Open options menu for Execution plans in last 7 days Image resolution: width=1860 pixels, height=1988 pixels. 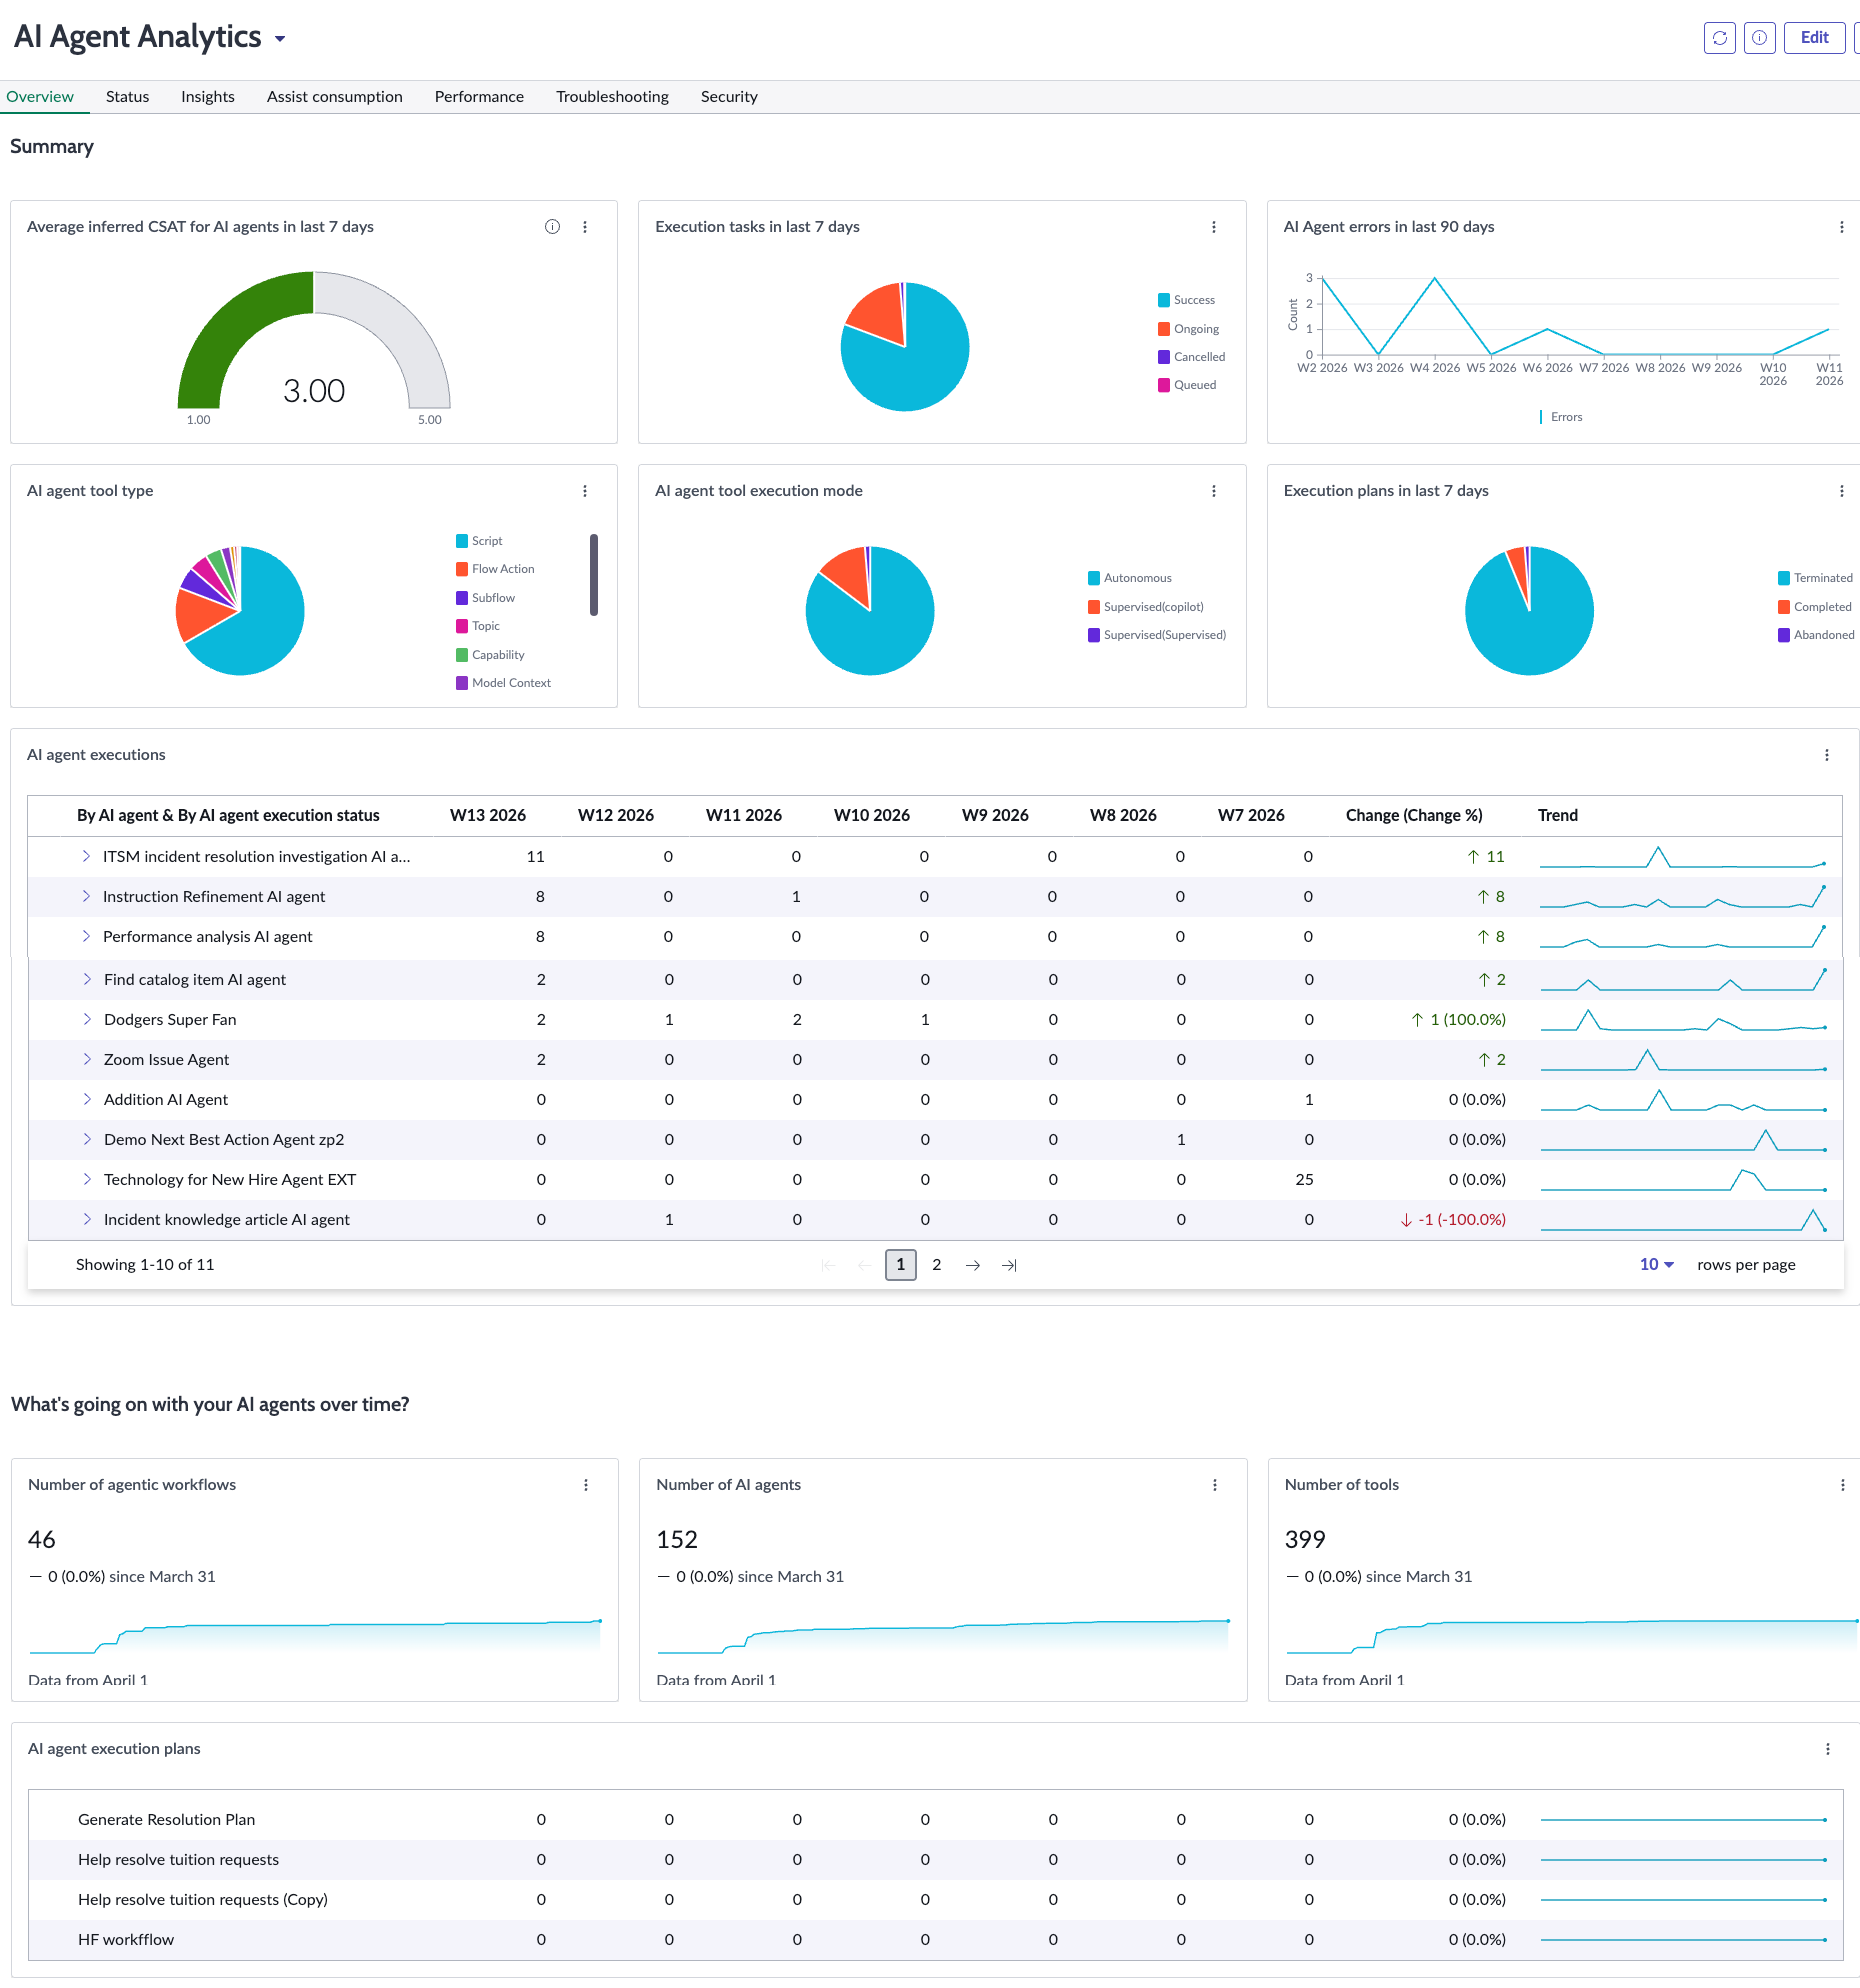tap(1842, 491)
